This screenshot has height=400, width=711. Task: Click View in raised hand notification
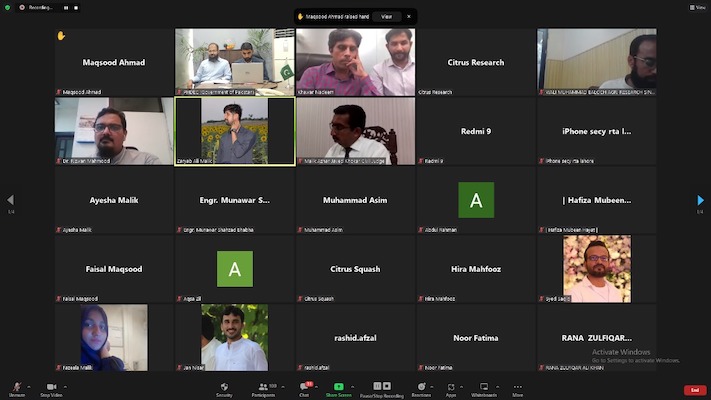[386, 17]
